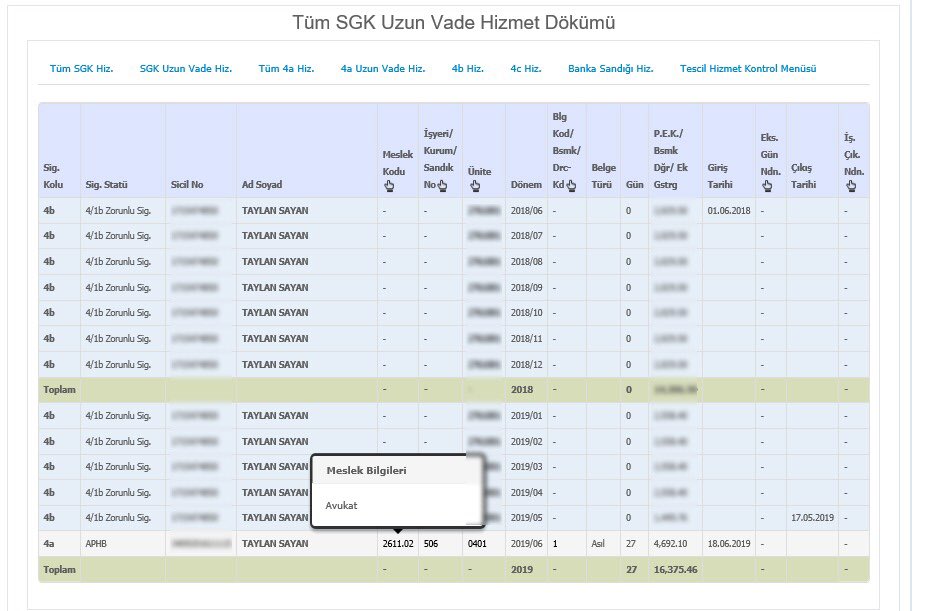Click hand icon under Eks. Gün Ndn.
Image resolution: width=945 pixels, height=611 pixels.
766,185
